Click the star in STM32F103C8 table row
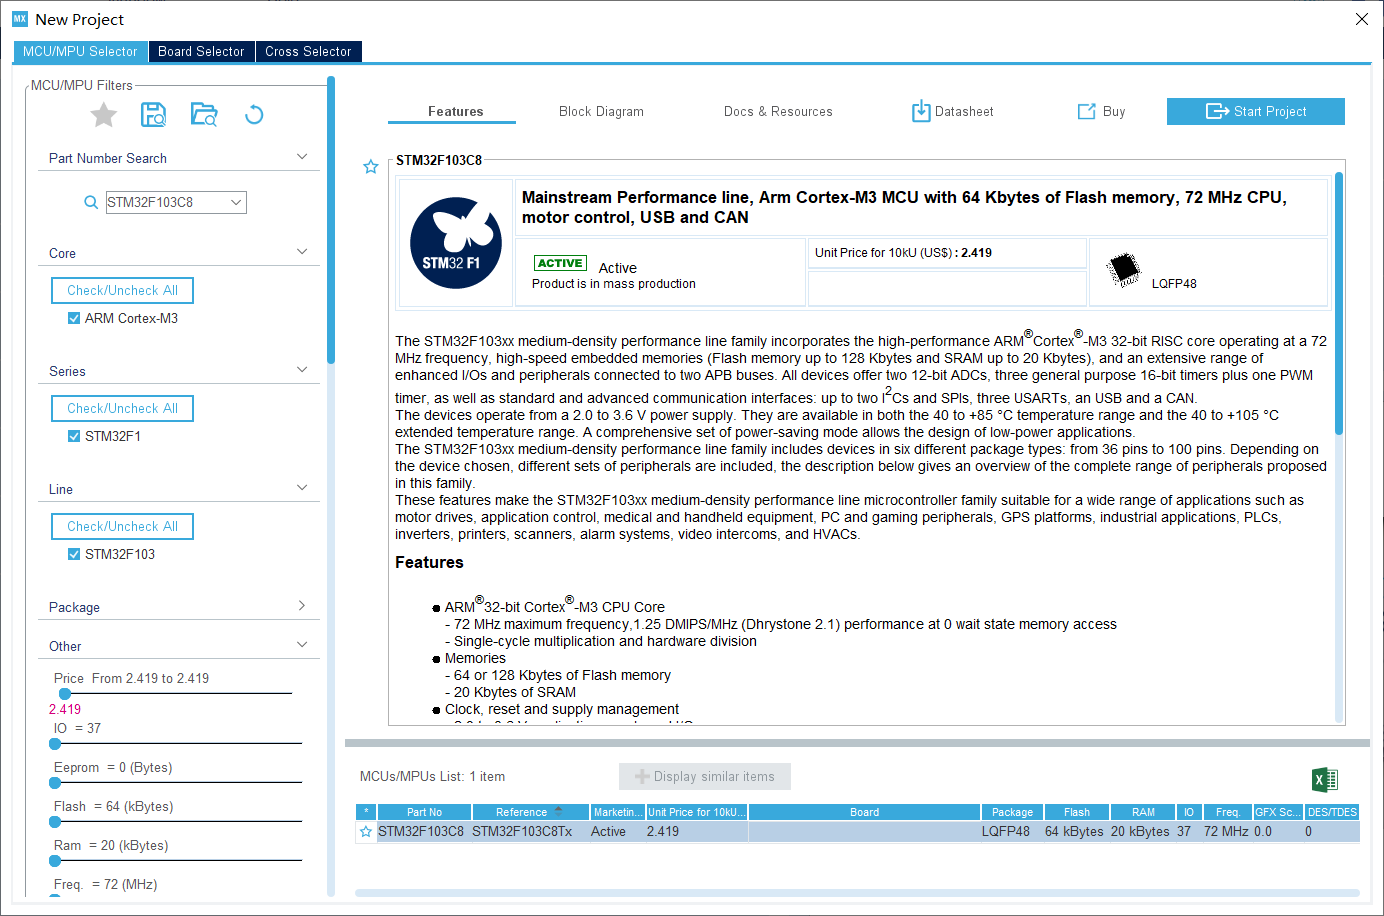This screenshot has height=916, width=1384. (366, 832)
